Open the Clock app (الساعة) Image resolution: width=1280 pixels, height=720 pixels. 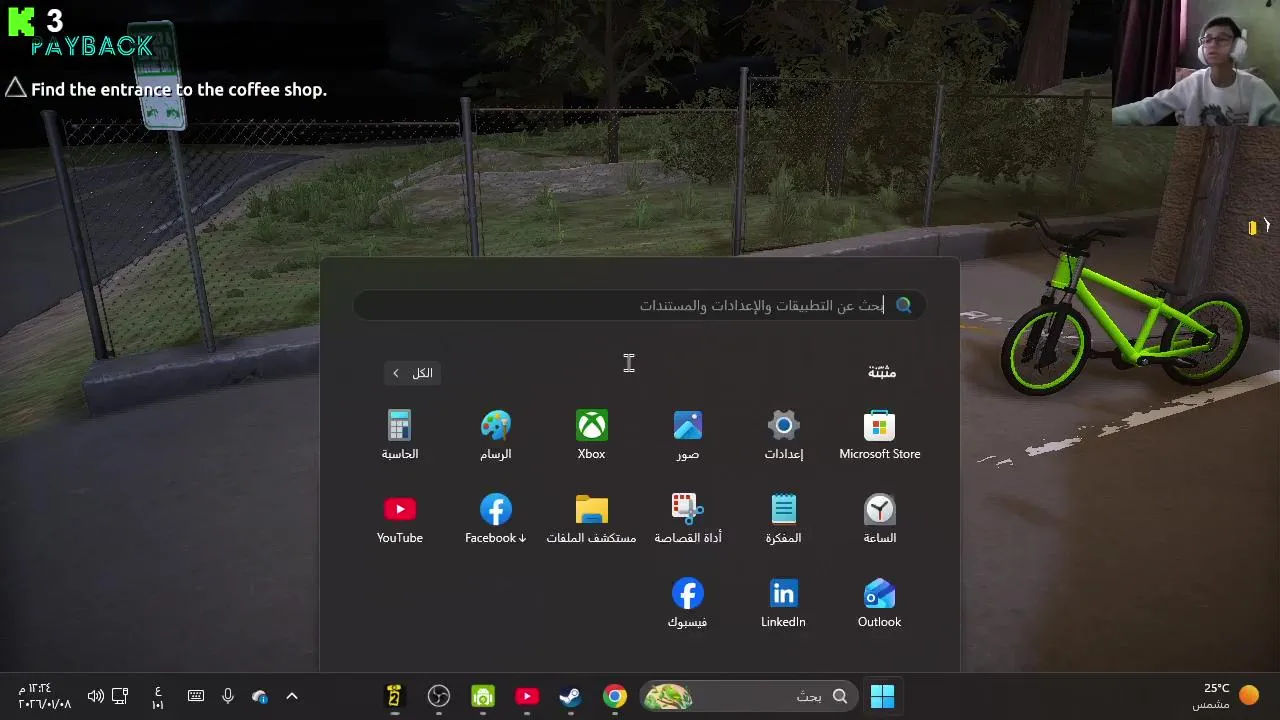click(879, 519)
